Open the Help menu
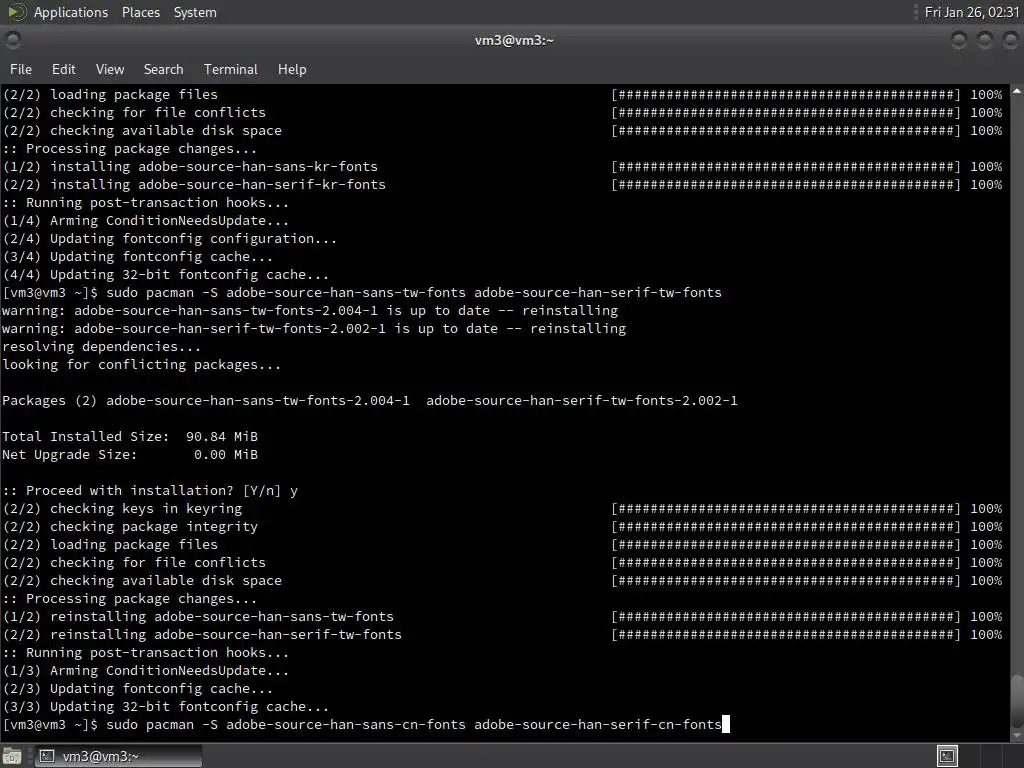This screenshot has height=768, width=1024. (292, 69)
